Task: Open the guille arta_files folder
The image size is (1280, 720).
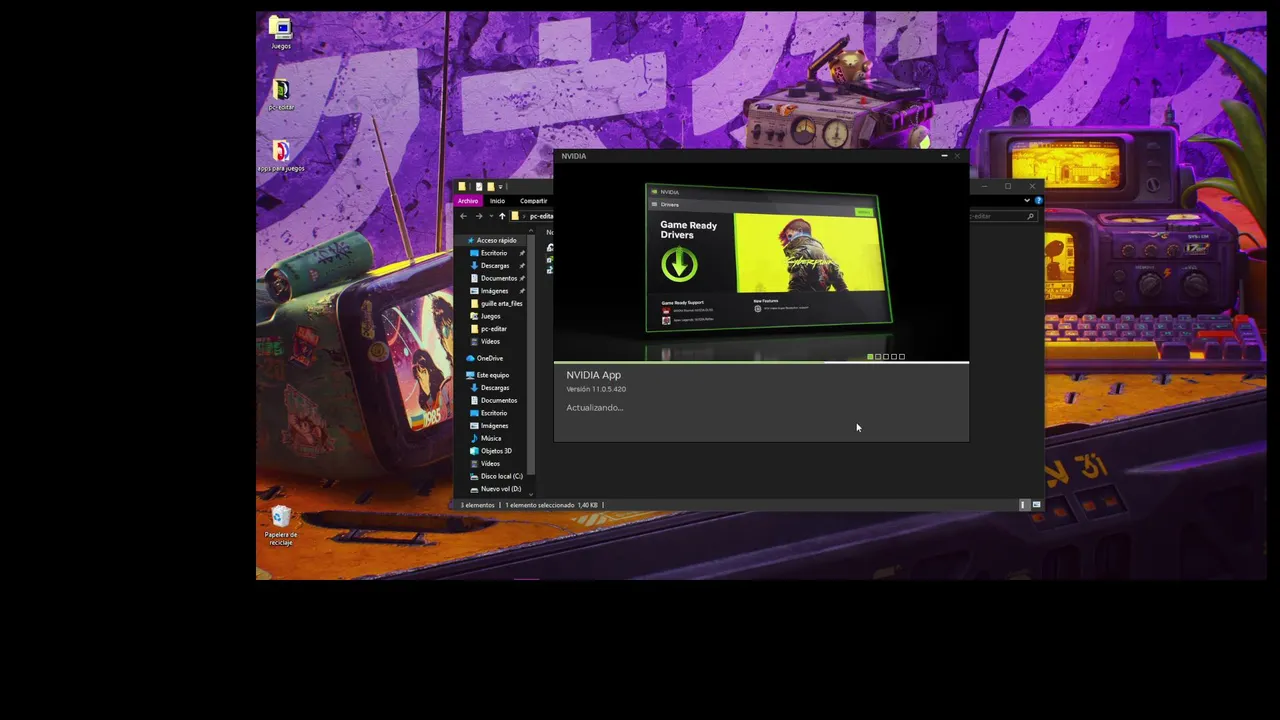Action: 501,303
